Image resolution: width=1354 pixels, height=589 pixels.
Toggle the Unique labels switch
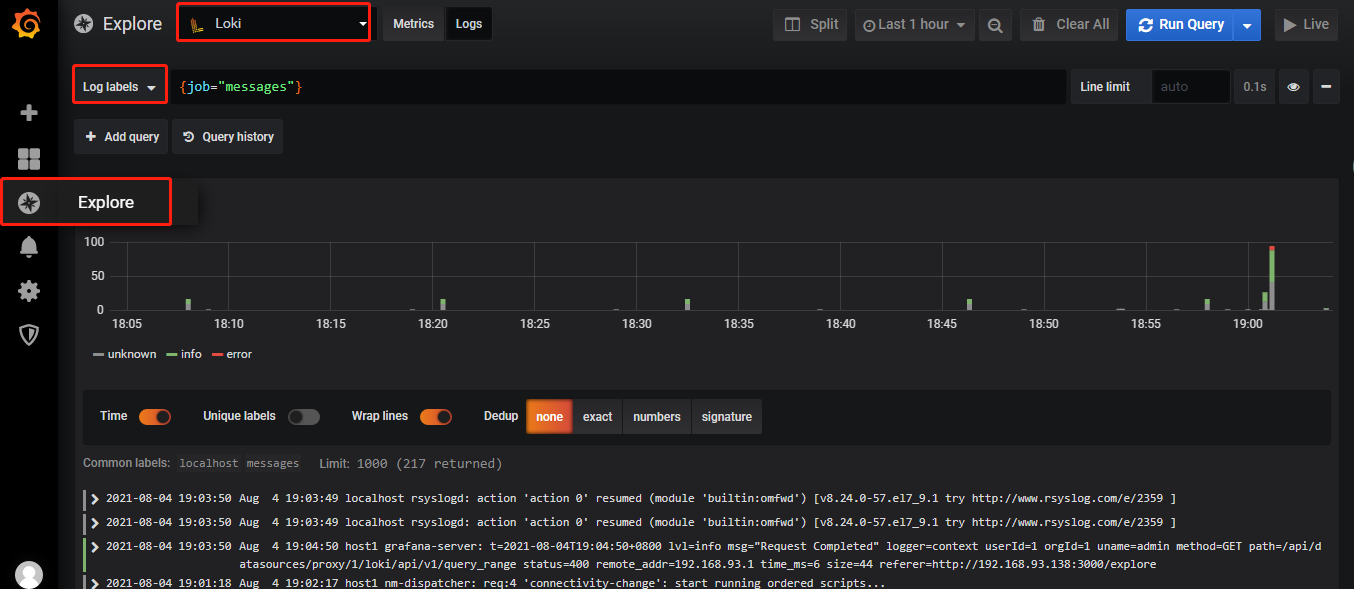click(304, 417)
